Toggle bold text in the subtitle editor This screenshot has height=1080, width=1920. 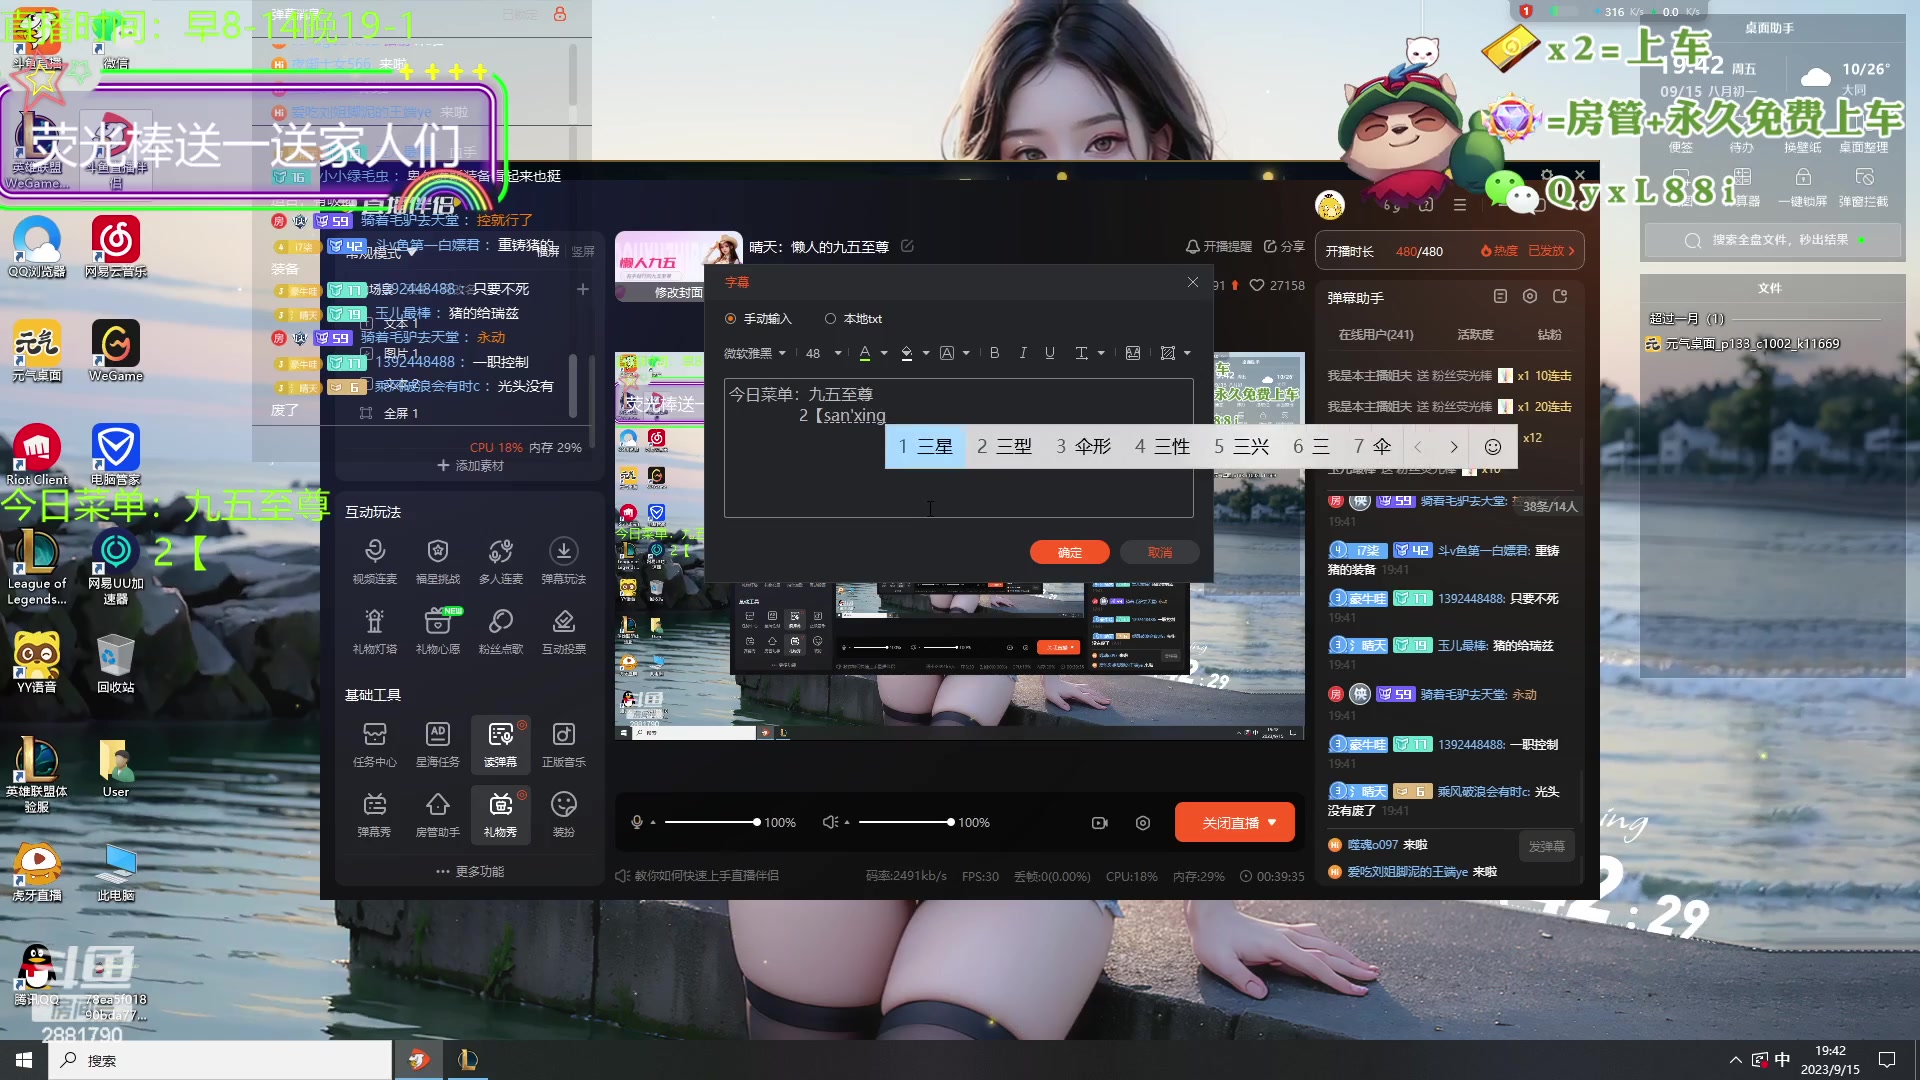pyautogui.click(x=994, y=353)
